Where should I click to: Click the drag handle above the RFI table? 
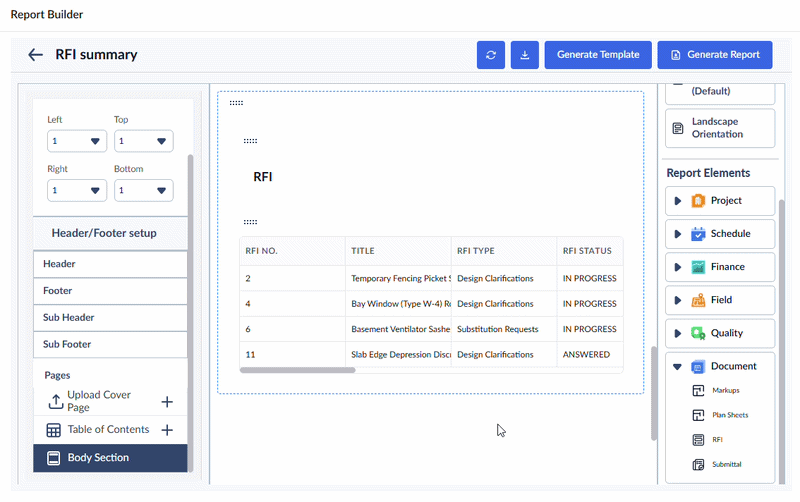pyautogui.click(x=250, y=222)
